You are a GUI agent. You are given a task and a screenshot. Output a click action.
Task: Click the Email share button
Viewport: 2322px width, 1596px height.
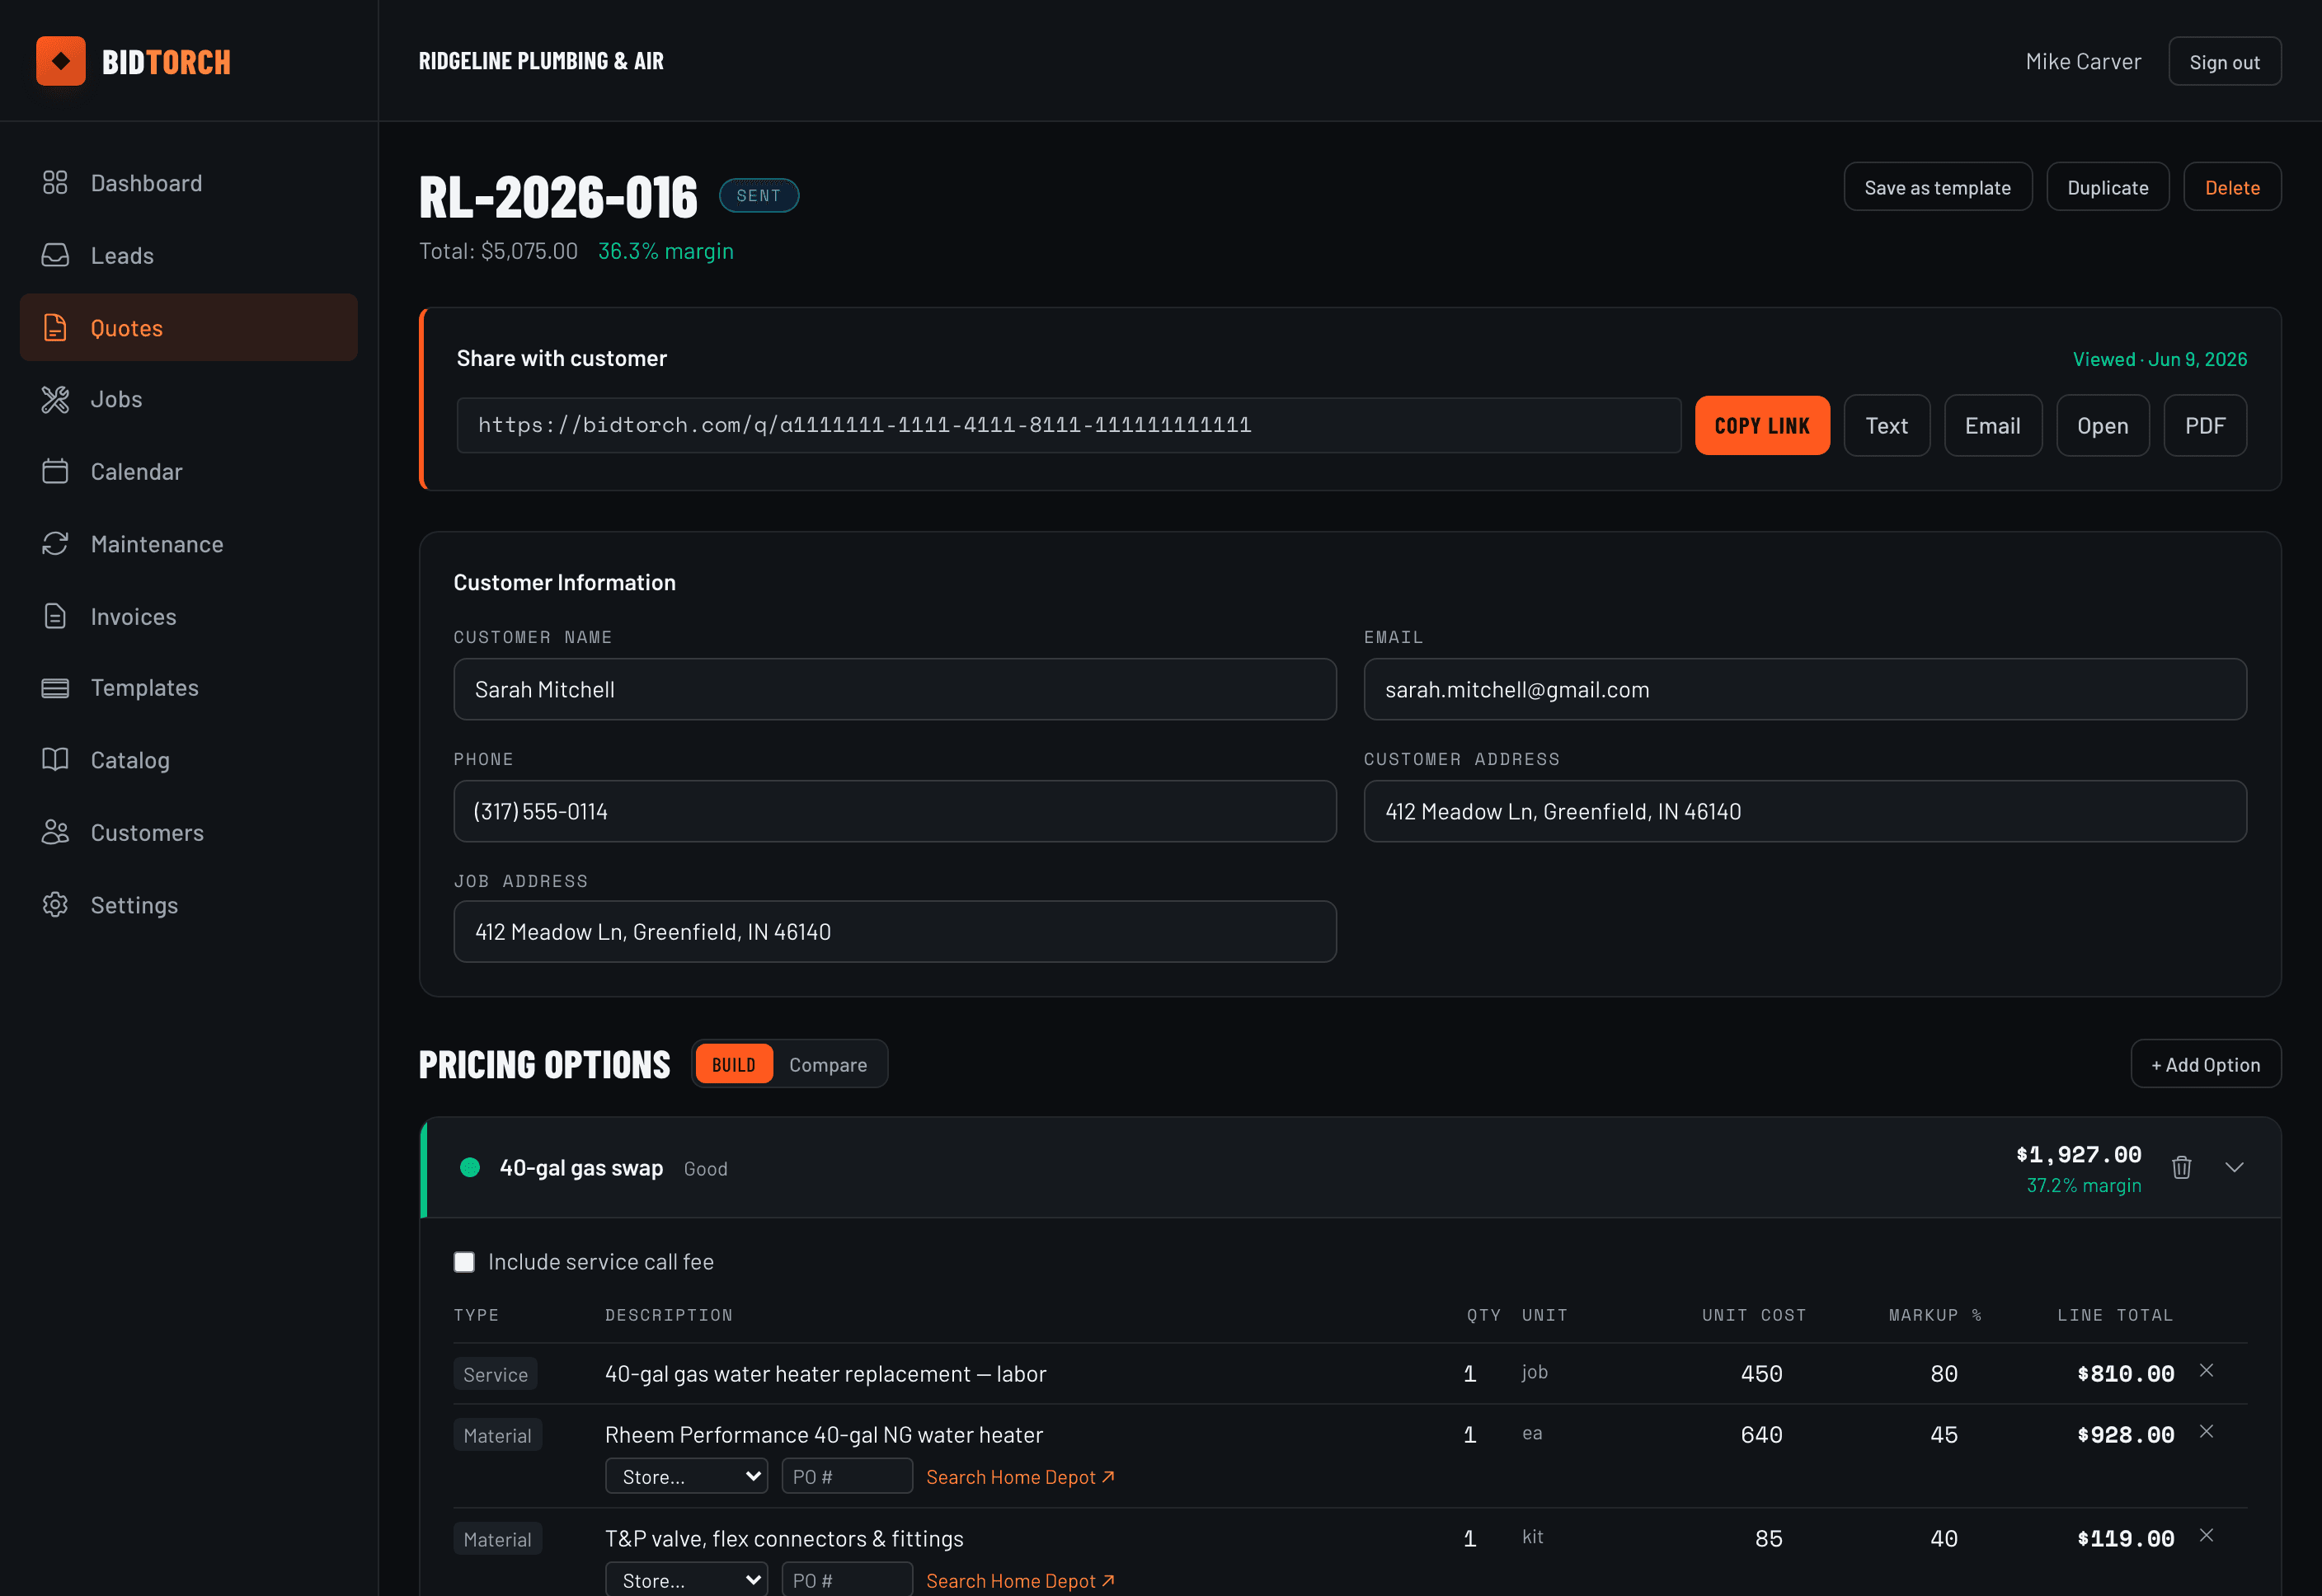click(x=1992, y=425)
